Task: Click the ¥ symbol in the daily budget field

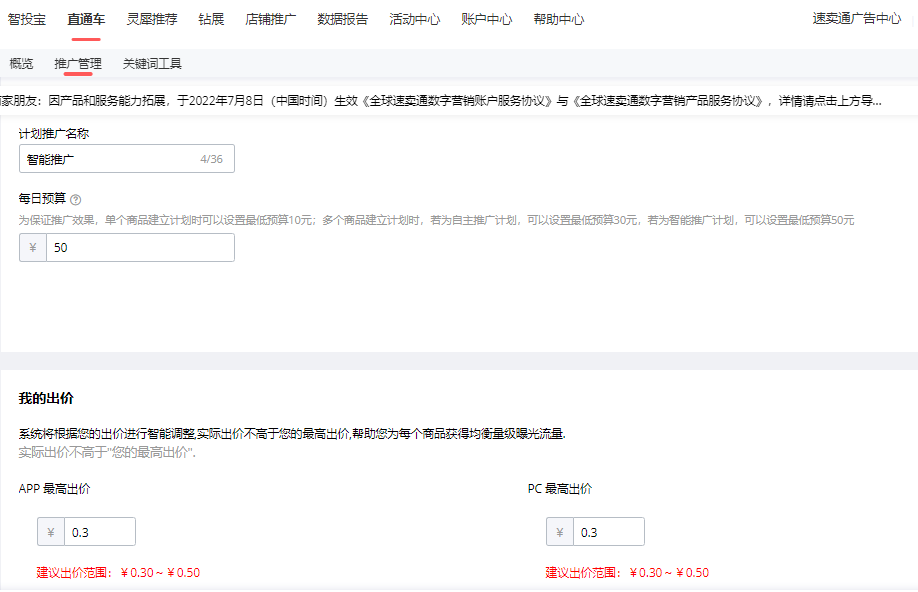Action: coord(32,247)
